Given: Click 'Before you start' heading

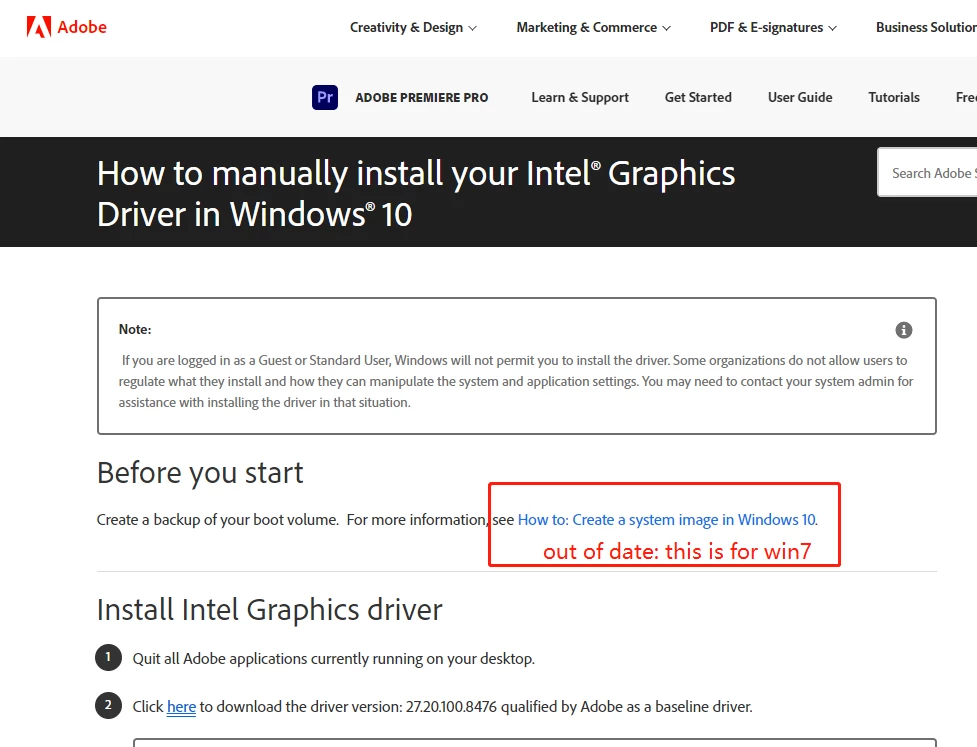Looking at the screenshot, I should 200,473.
